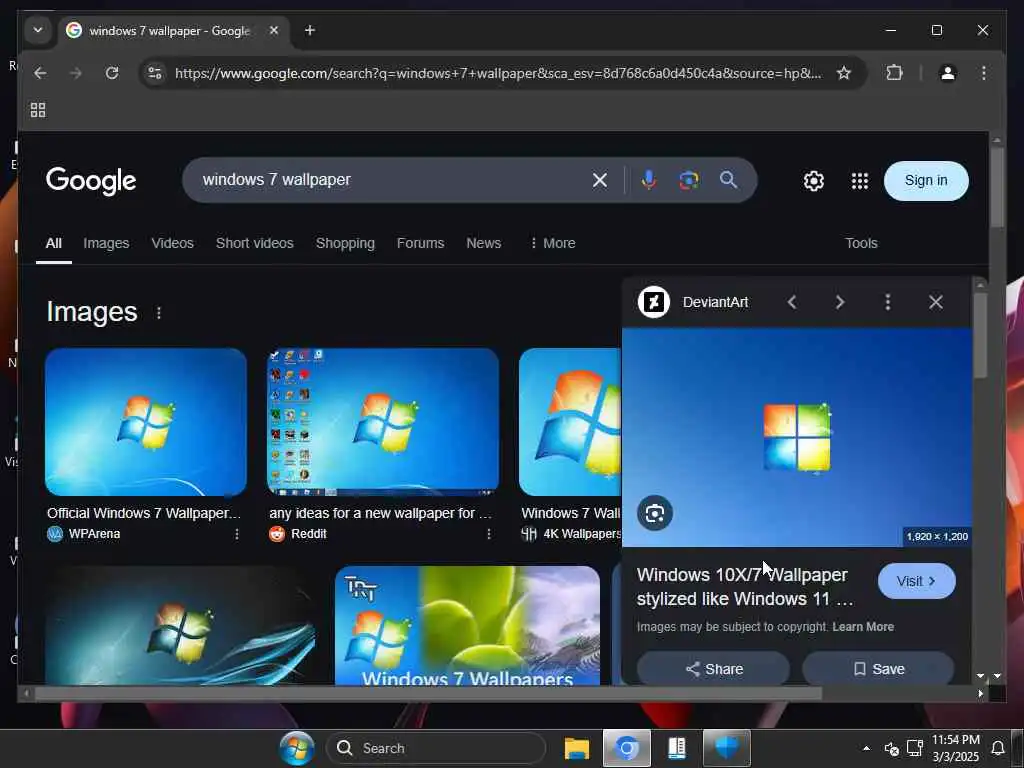
Task: Open the WPArena Windows 7 wallpaper thumbnail
Action: (146, 422)
